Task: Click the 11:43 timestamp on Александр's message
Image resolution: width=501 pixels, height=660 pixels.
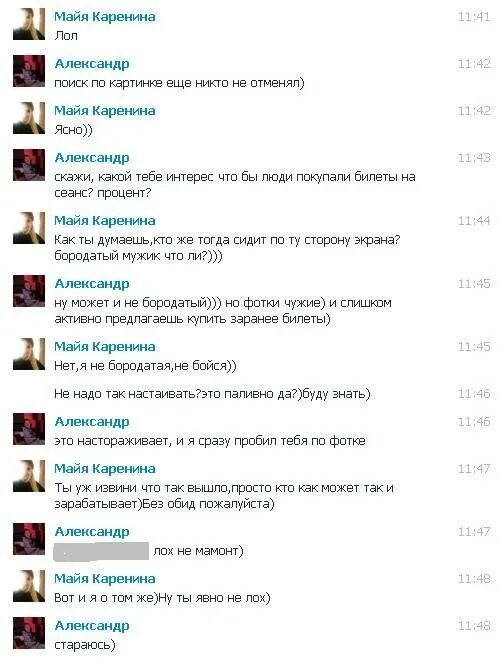Action: point(474,158)
